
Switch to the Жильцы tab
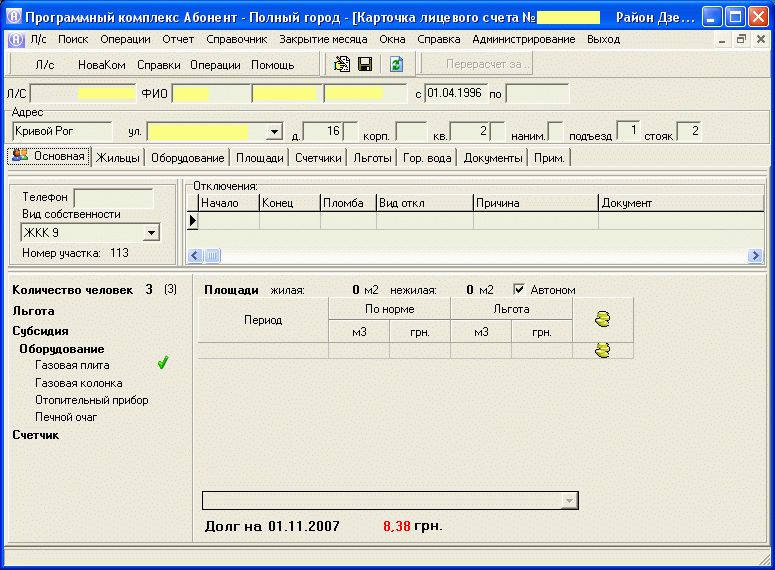118,158
